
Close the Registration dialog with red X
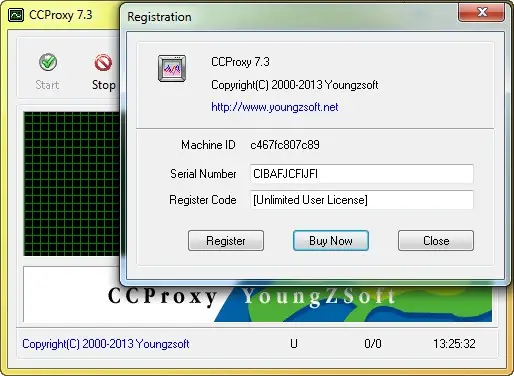point(482,12)
